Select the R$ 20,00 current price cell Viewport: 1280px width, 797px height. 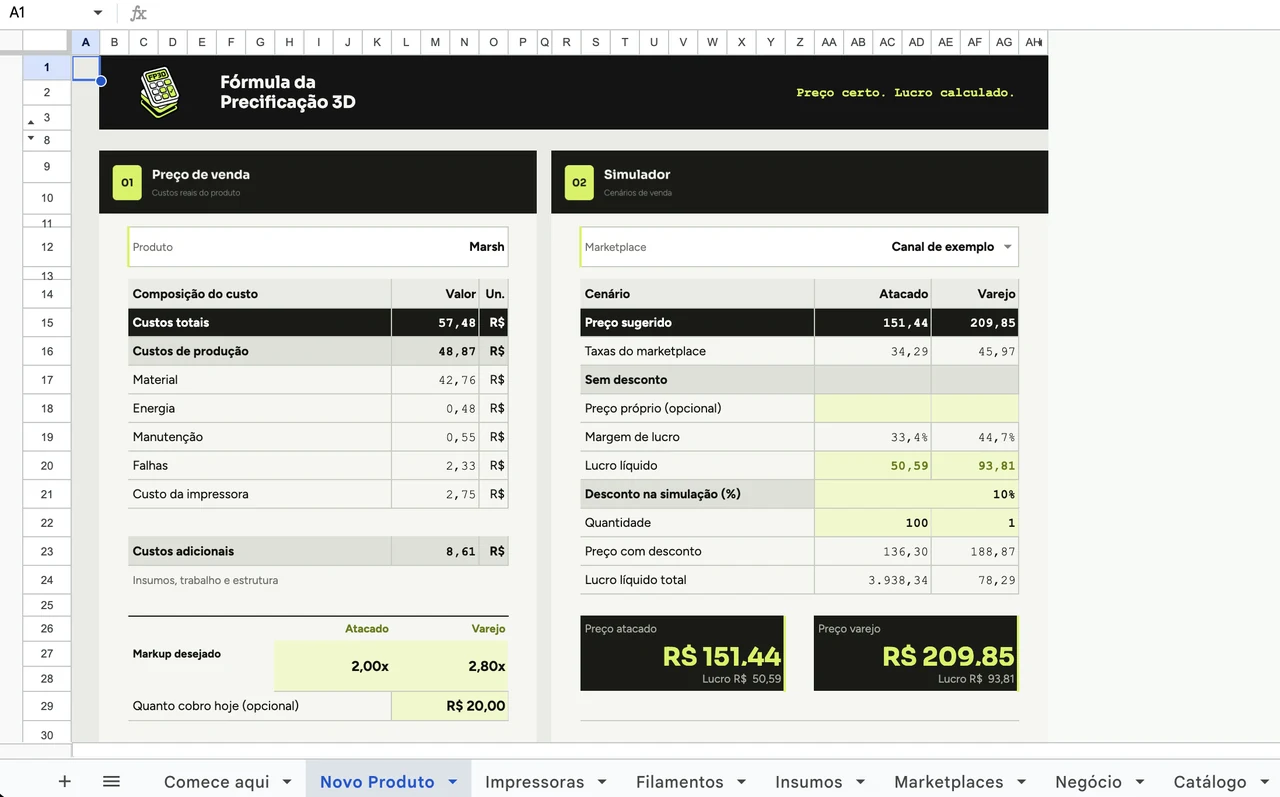pos(450,706)
